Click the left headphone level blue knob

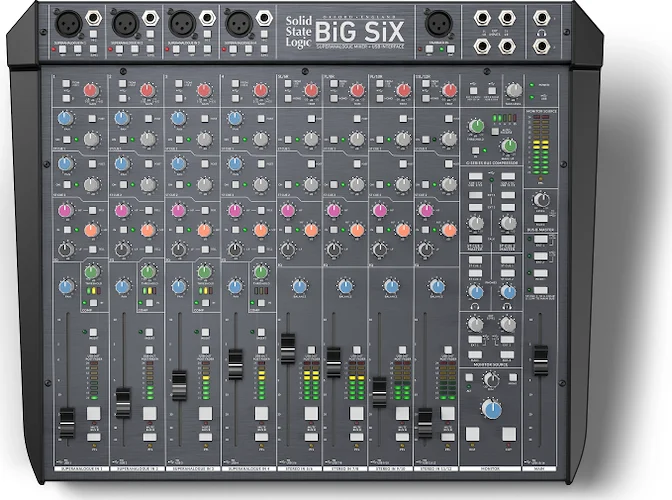476,292
